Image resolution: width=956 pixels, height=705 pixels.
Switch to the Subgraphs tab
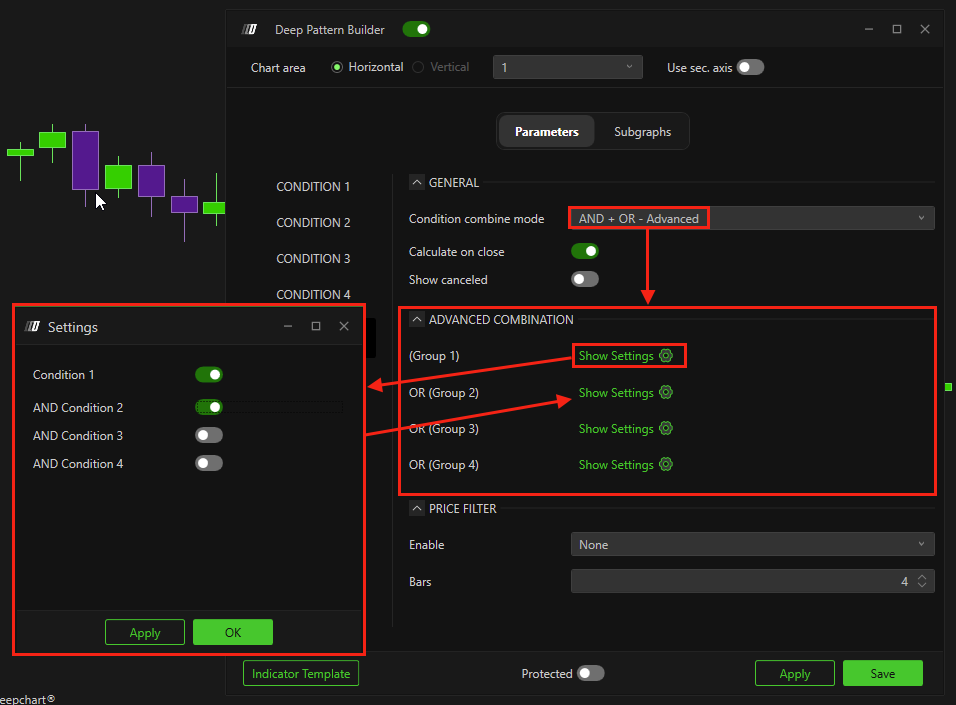click(642, 132)
